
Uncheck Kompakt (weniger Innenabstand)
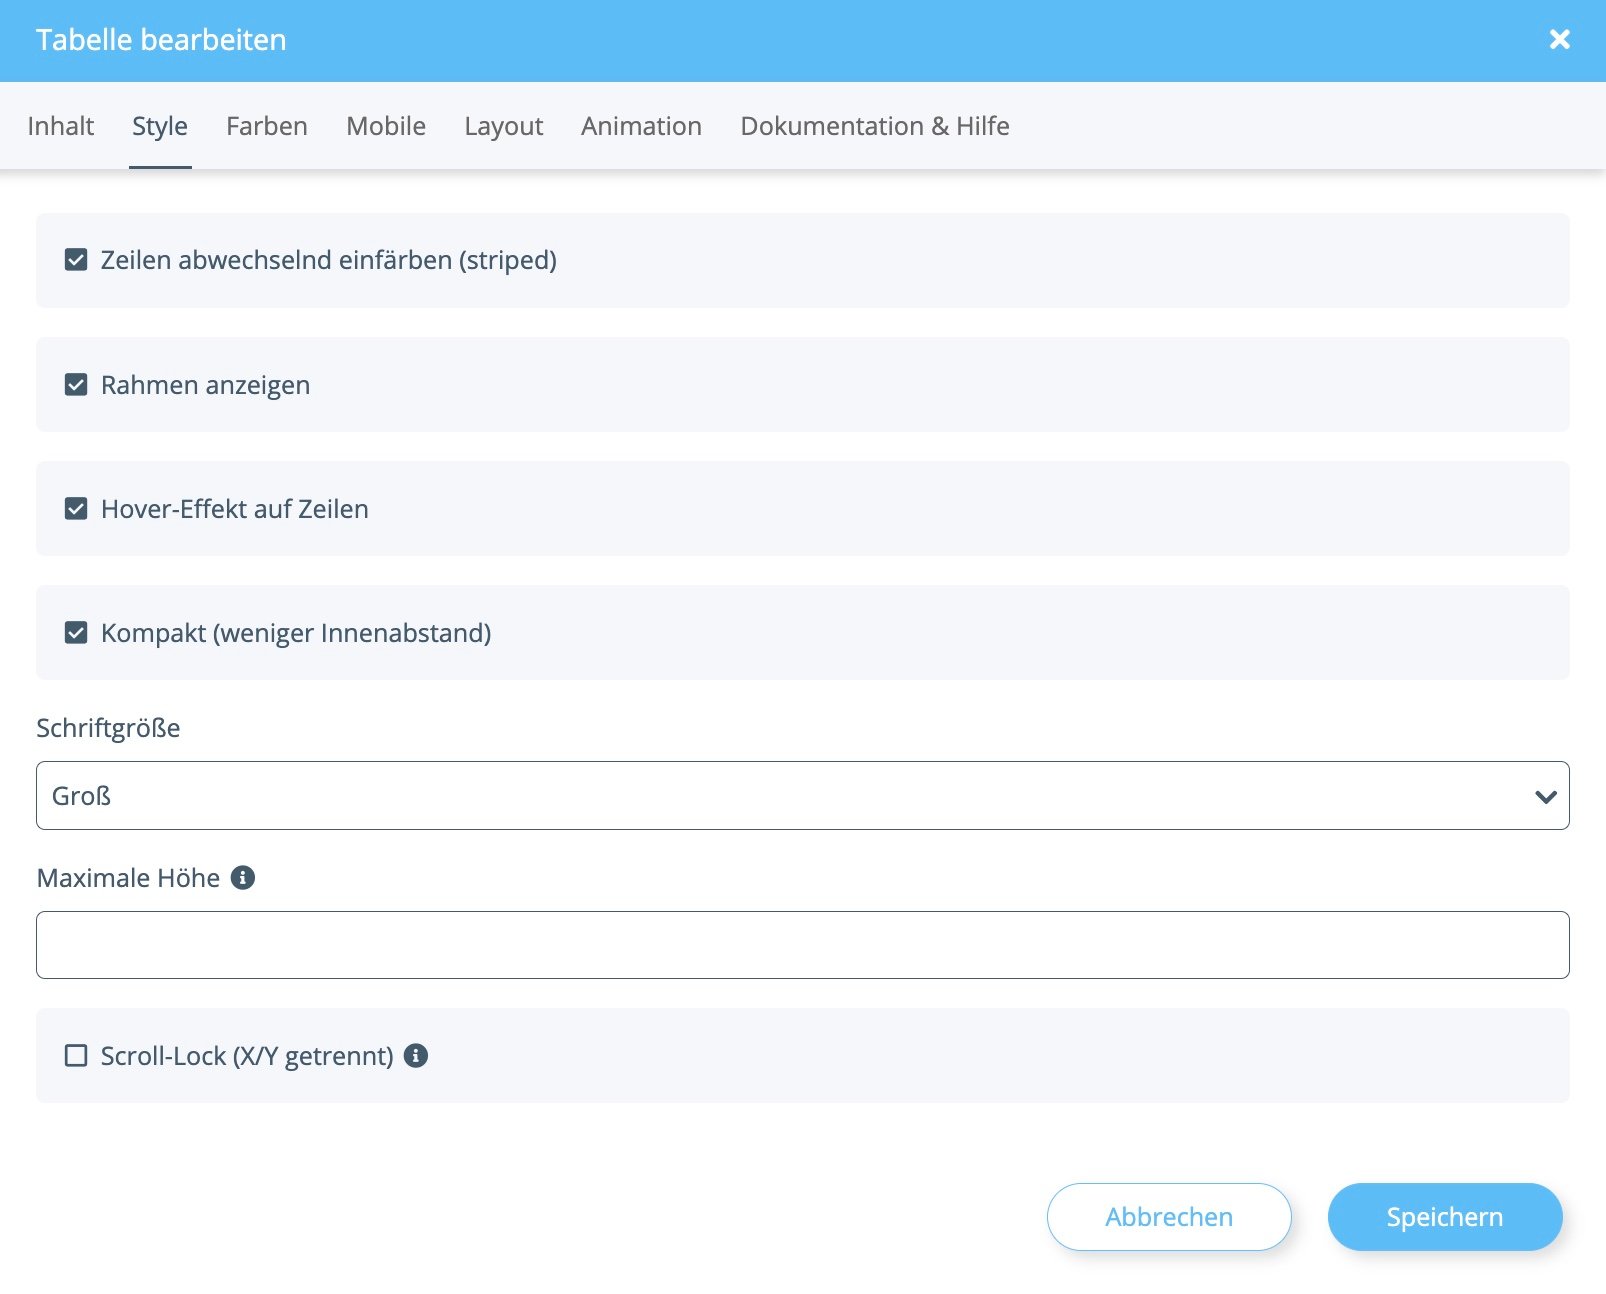[x=76, y=633]
